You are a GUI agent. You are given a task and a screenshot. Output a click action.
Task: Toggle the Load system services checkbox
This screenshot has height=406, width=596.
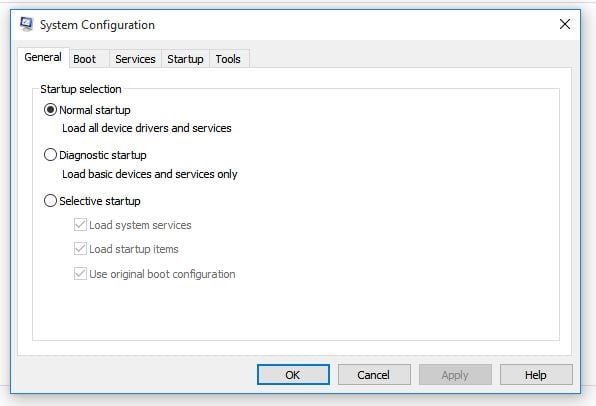[x=80, y=225]
